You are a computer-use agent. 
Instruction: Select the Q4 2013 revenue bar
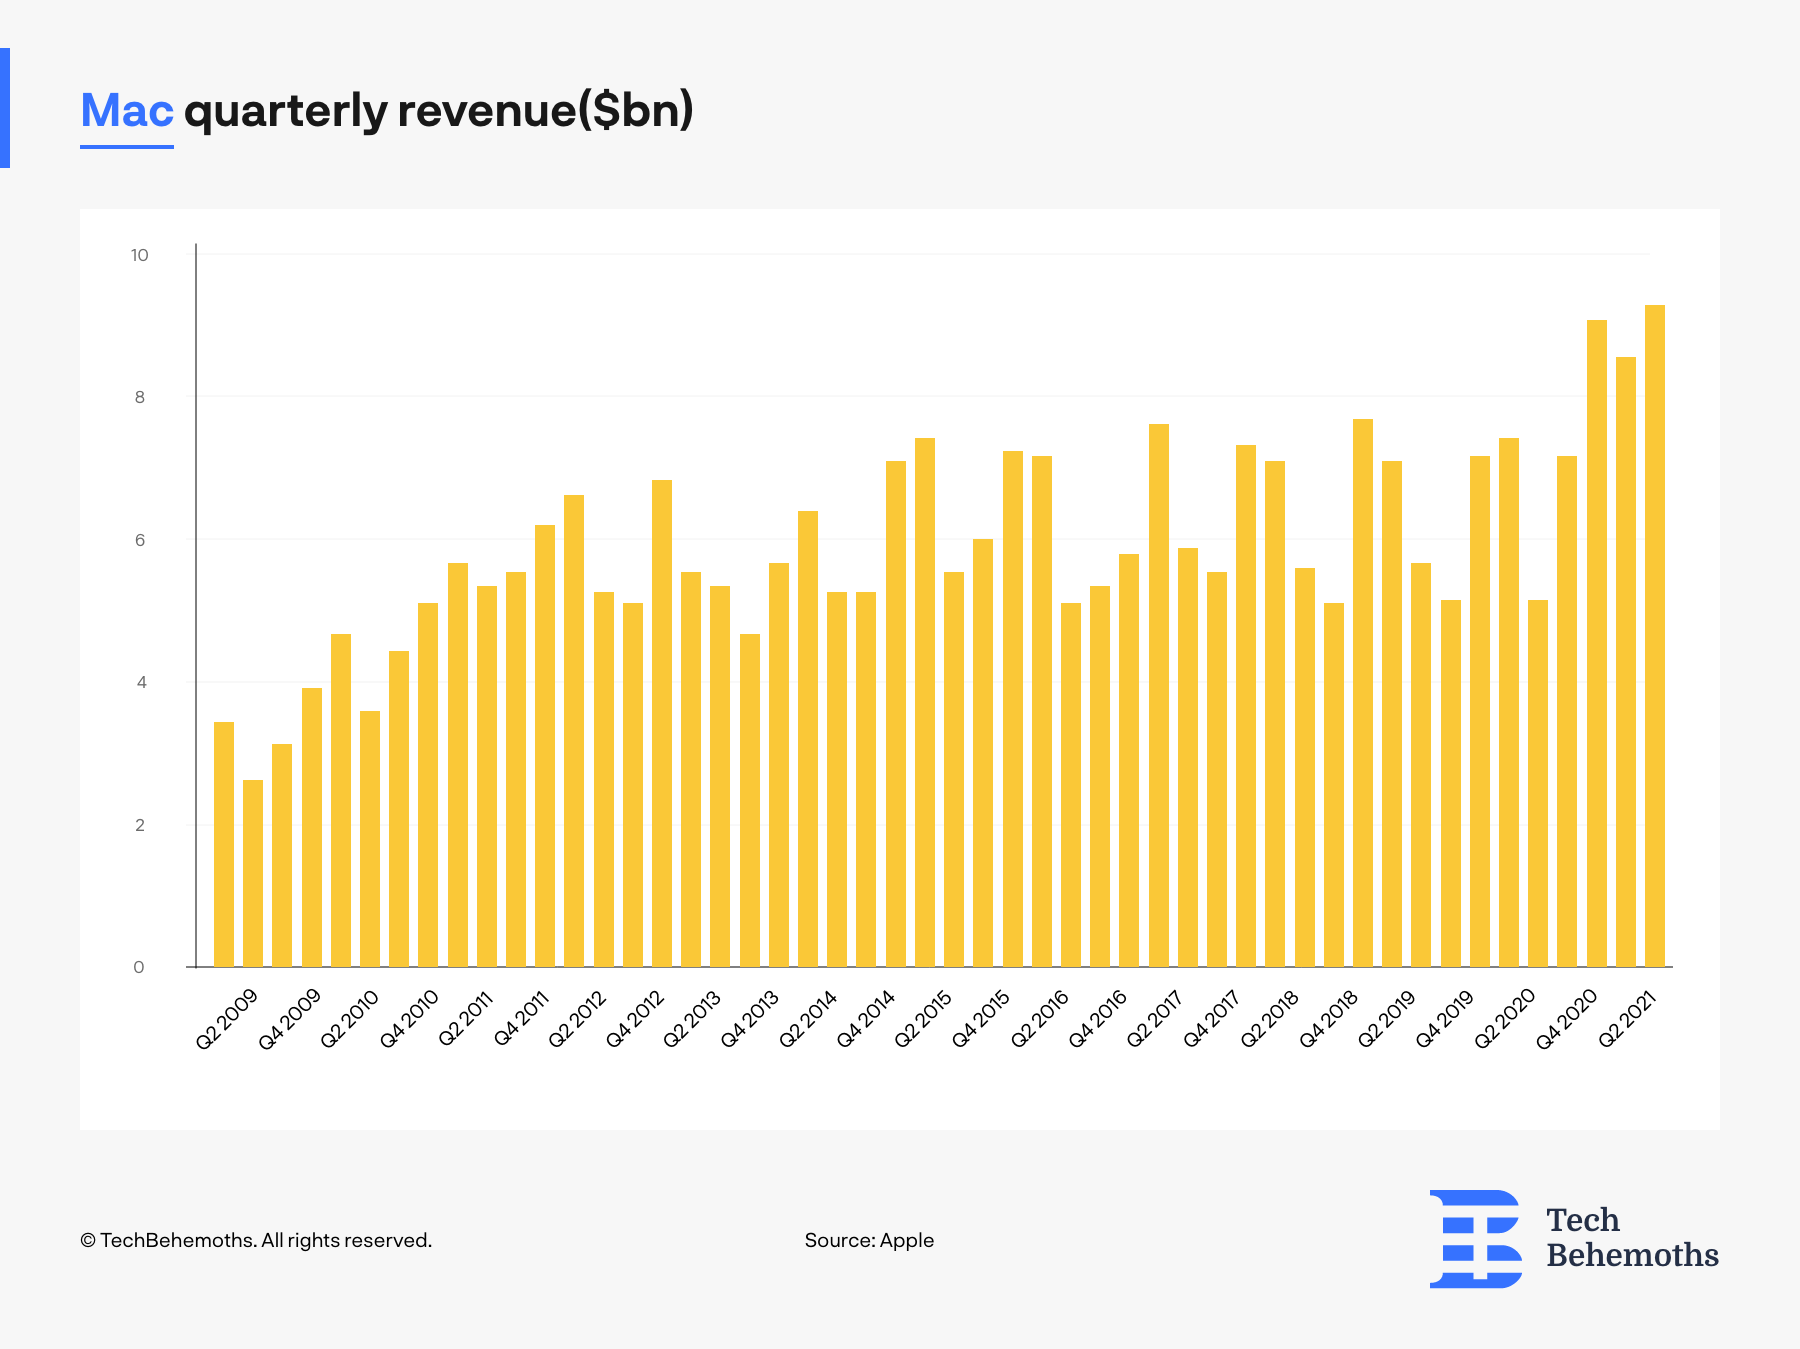[x=779, y=765]
